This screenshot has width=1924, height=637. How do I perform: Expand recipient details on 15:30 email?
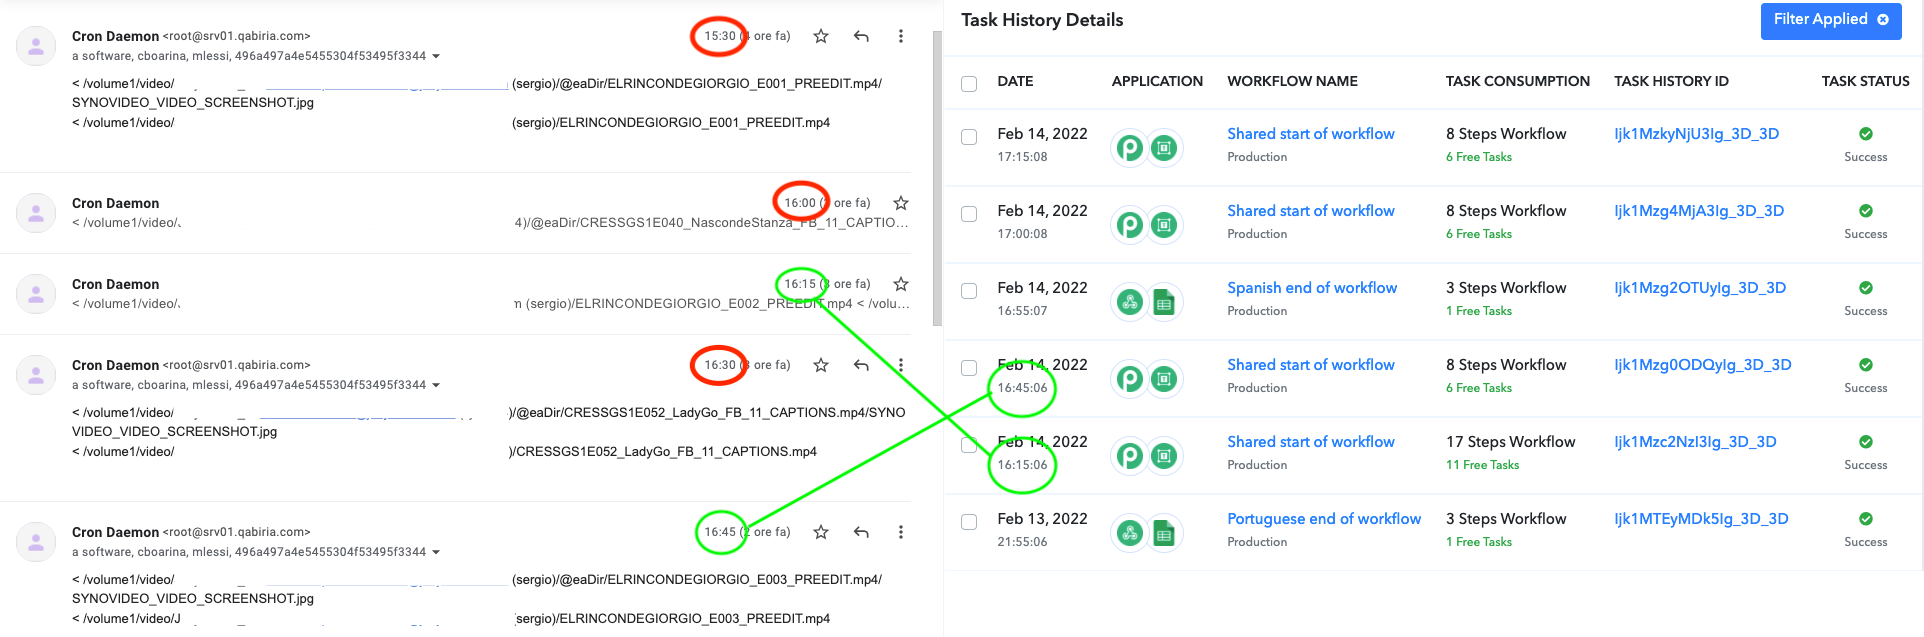click(x=436, y=56)
